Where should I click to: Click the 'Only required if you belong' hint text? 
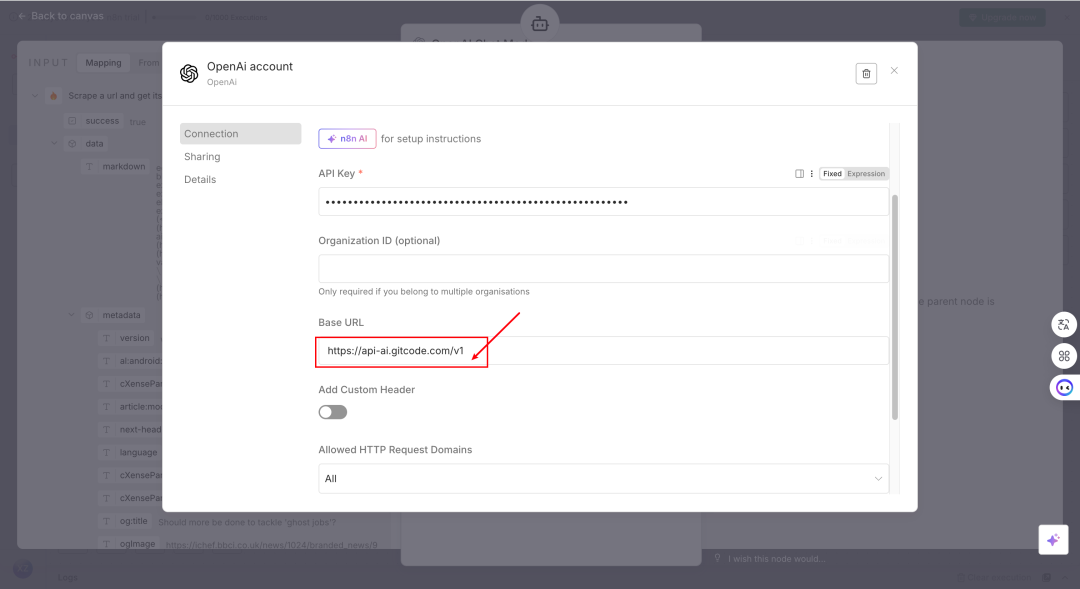pyautogui.click(x=424, y=291)
